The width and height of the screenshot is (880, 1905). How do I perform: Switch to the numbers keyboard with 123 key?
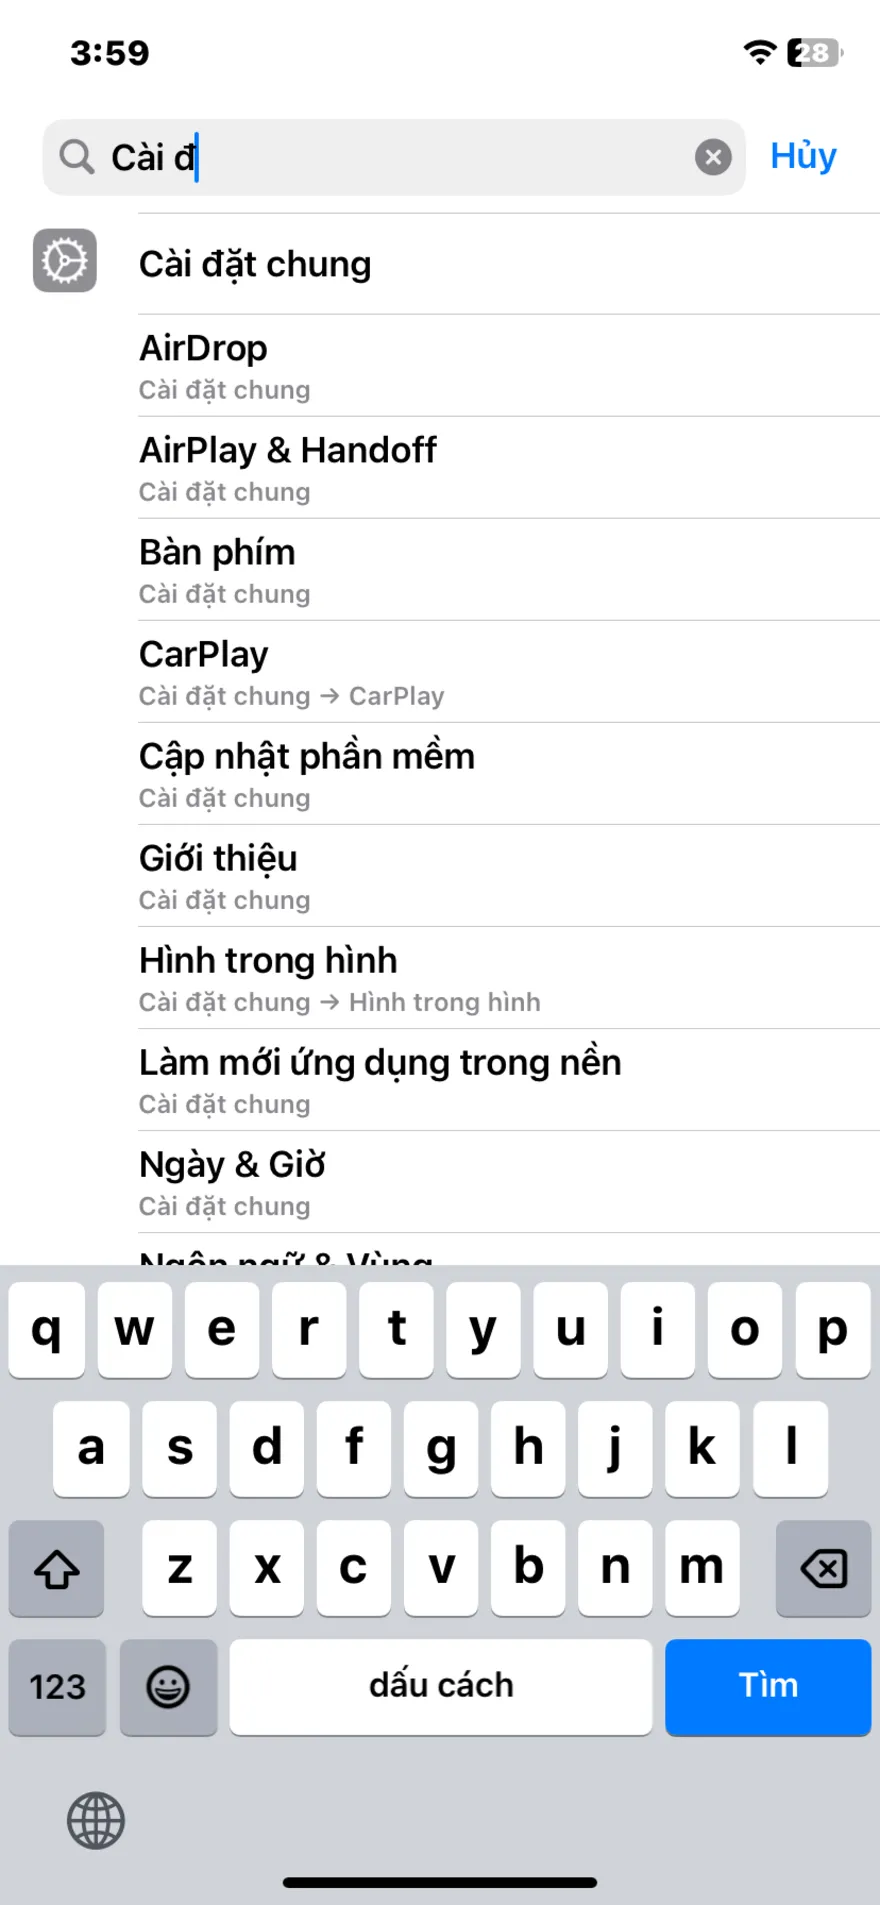click(x=56, y=1687)
